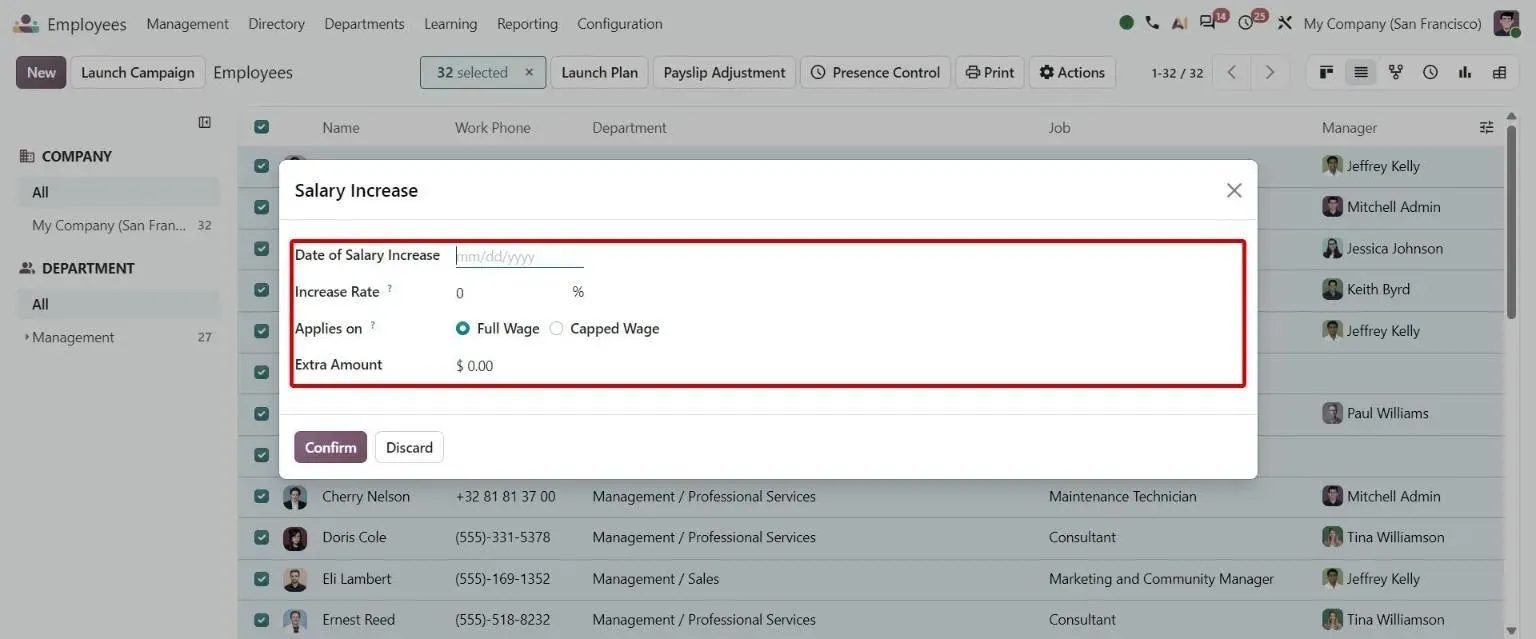Open Payslip Adjustment
The width and height of the screenshot is (1536, 639).
[x=724, y=72]
